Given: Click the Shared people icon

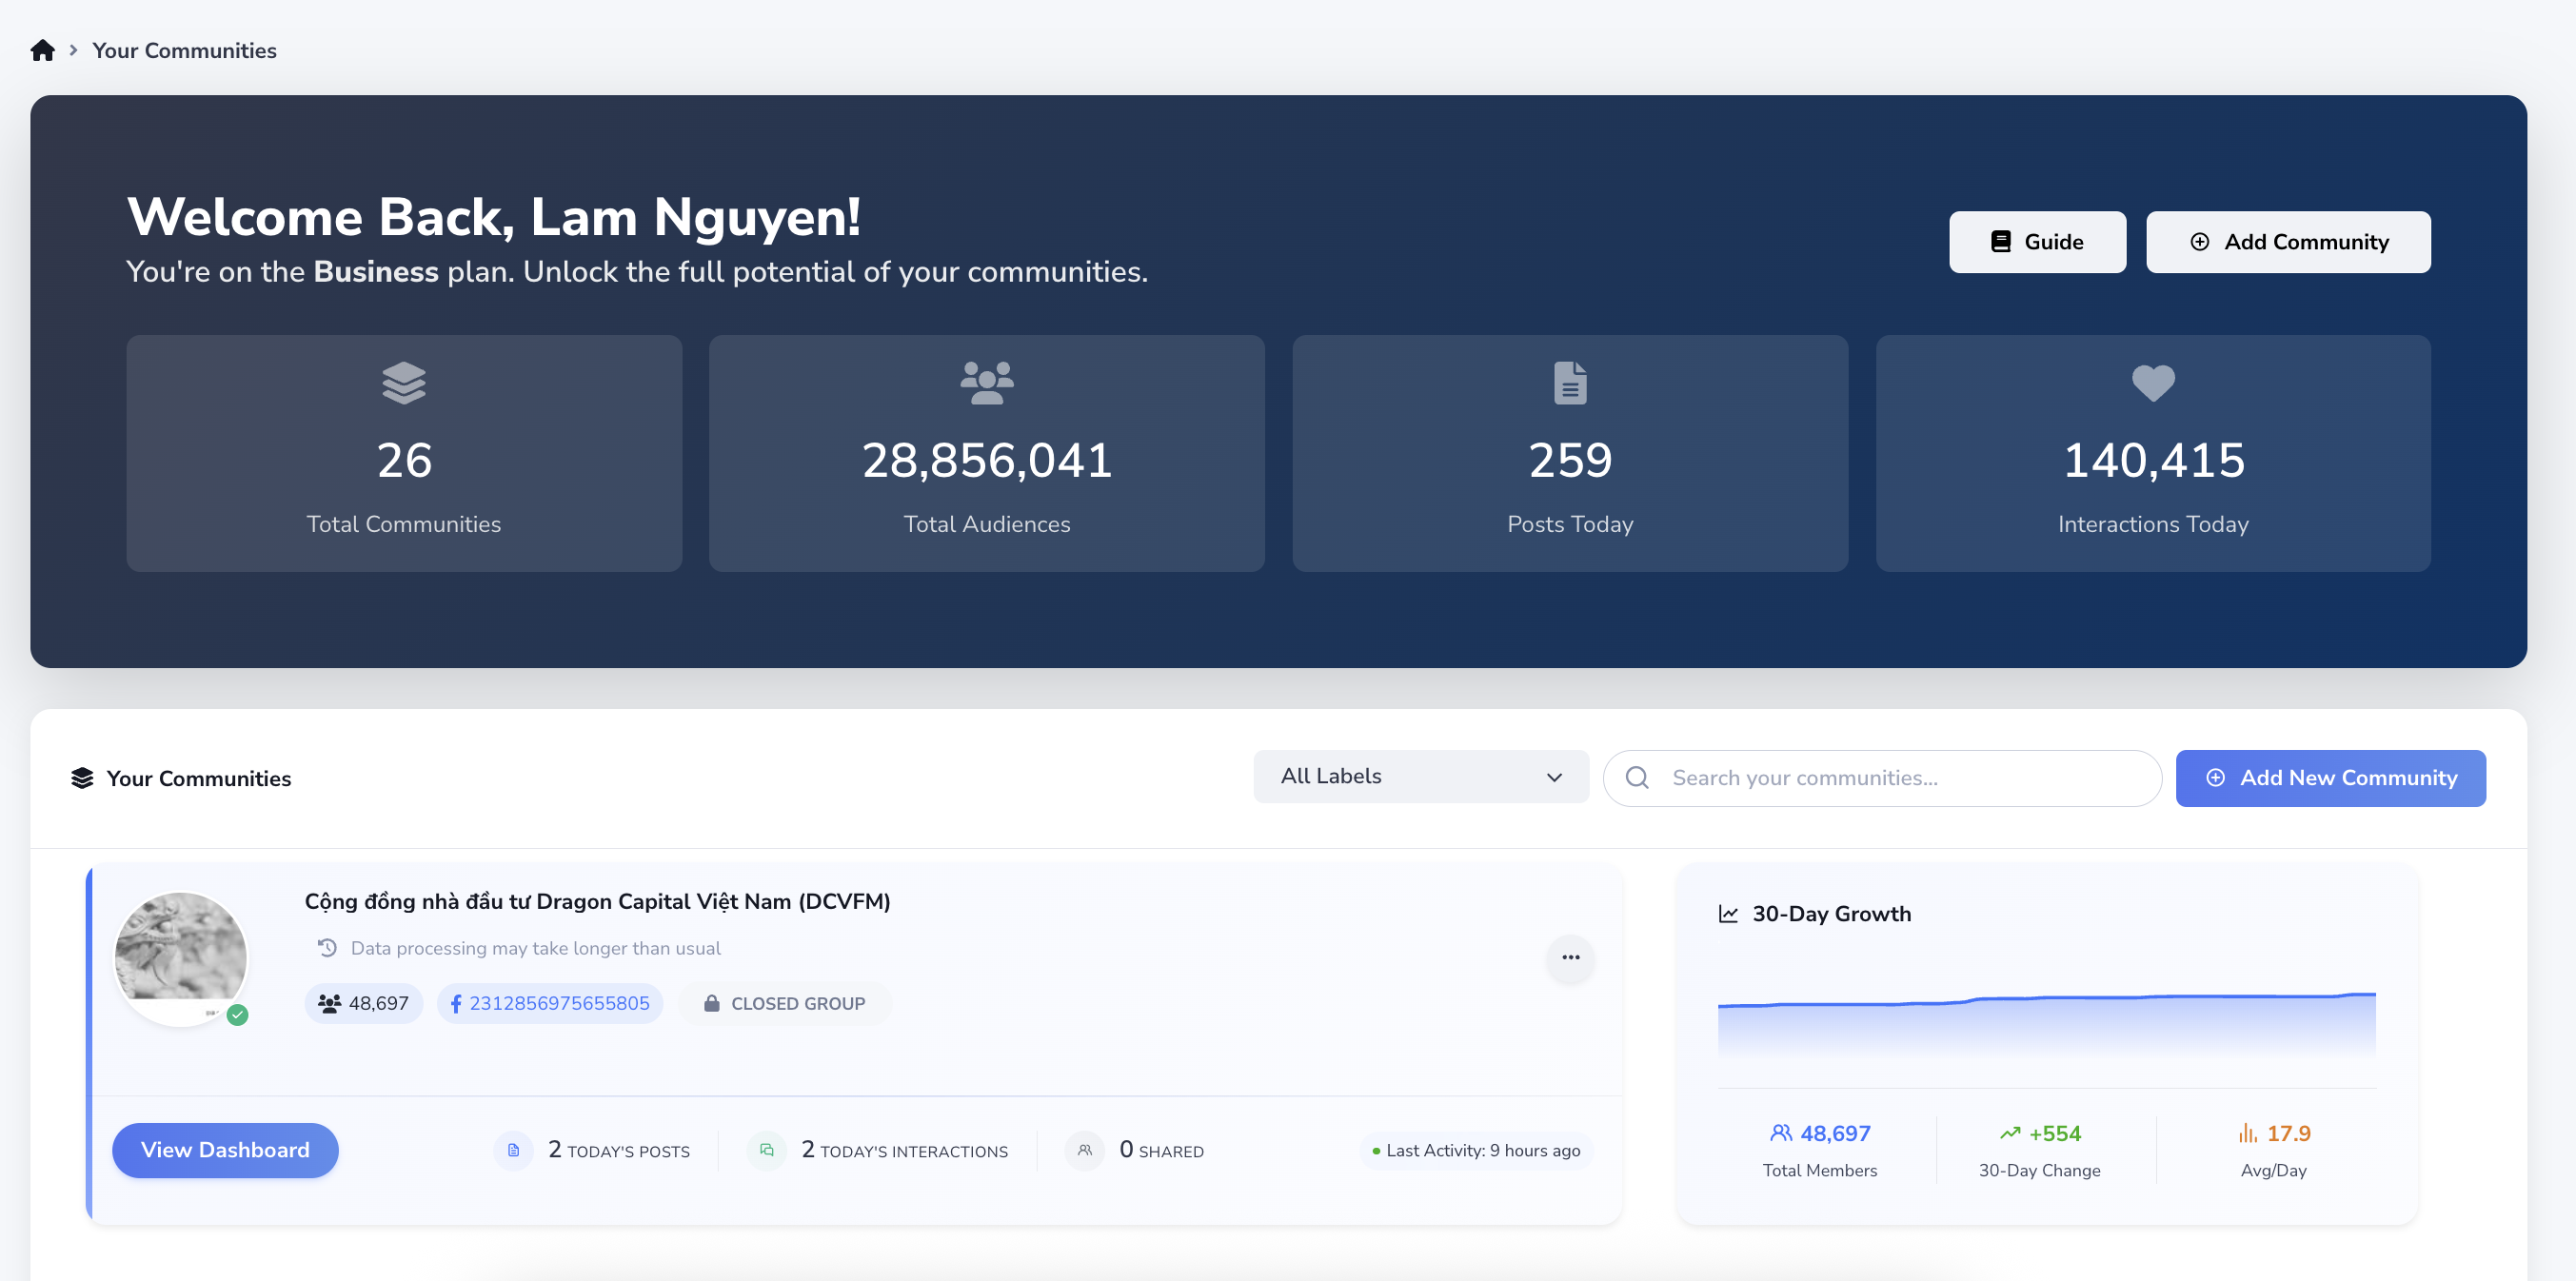Looking at the screenshot, I should click(x=1084, y=1150).
